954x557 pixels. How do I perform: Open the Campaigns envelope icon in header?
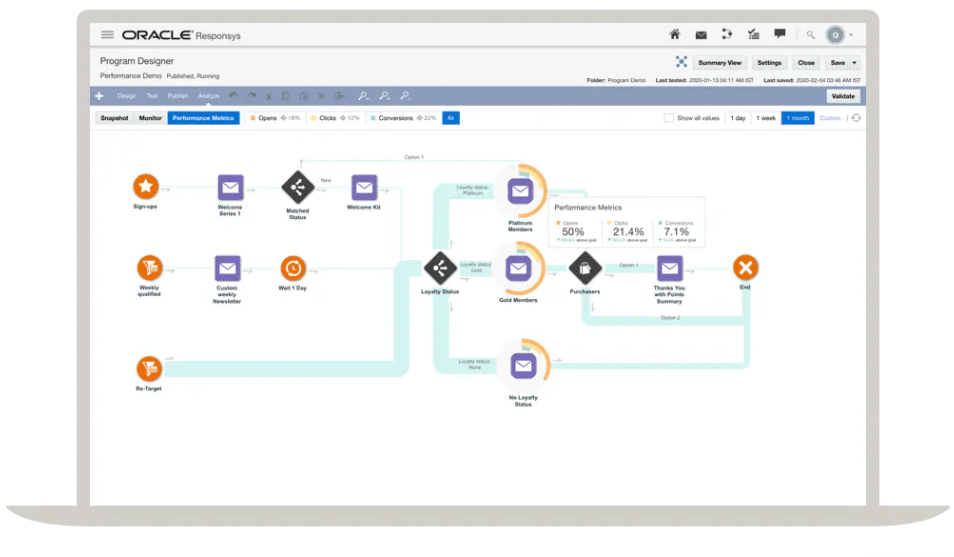pos(701,35)
